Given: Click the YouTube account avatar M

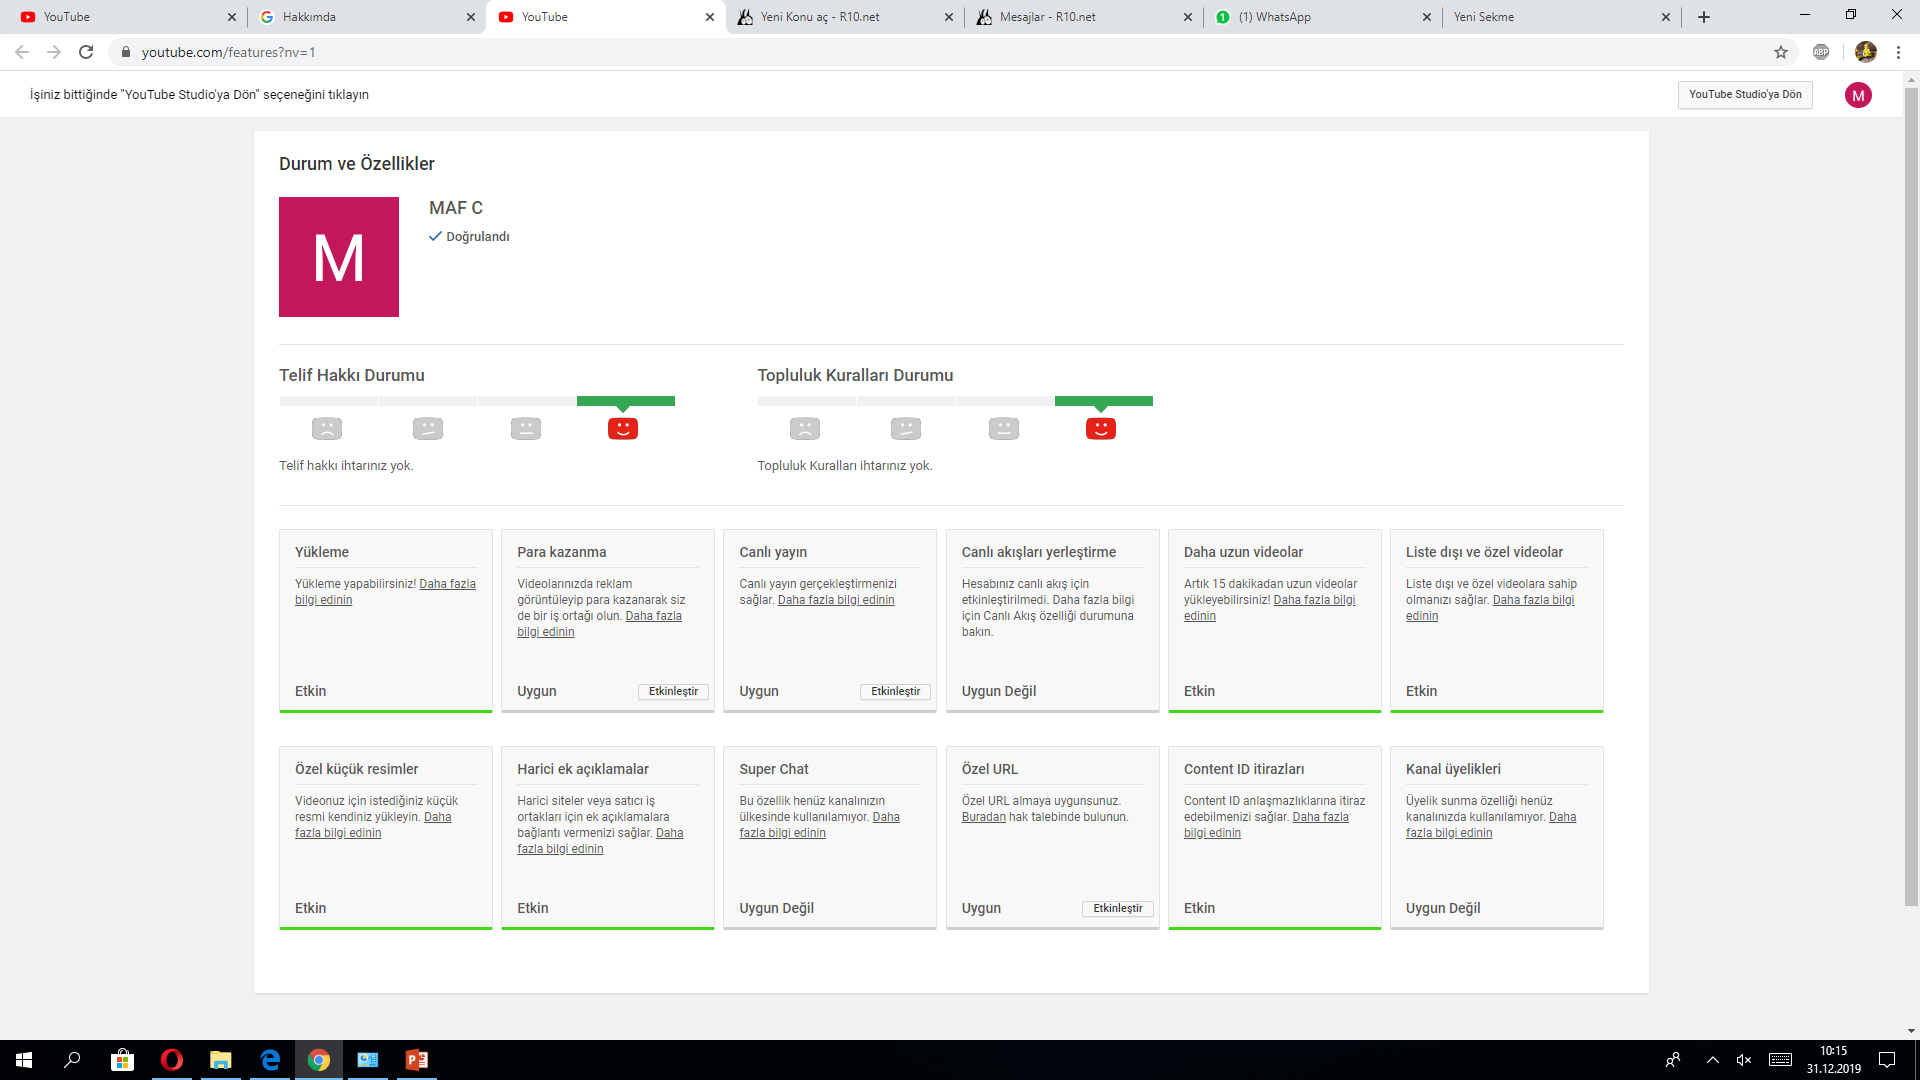Looking at the screenshot, I should tap(1858, 95).
